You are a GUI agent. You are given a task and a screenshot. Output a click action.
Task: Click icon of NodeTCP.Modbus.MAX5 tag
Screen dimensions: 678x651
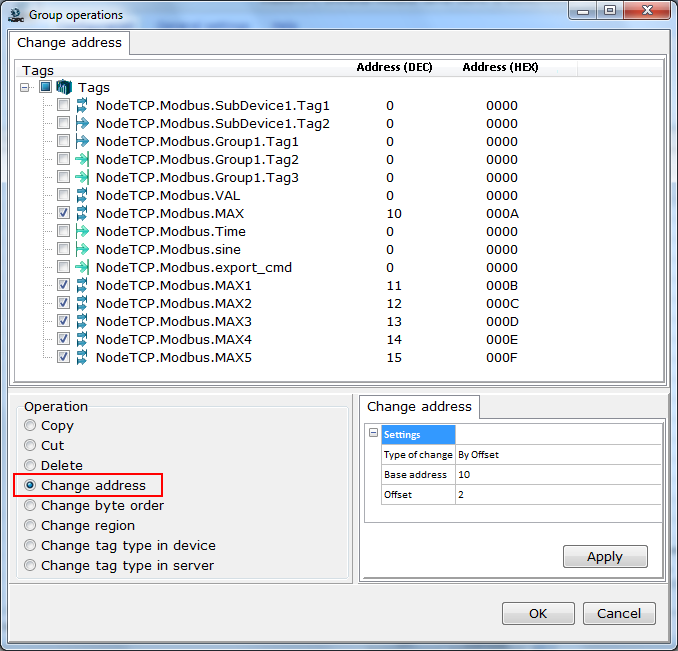tap(82, 357)
